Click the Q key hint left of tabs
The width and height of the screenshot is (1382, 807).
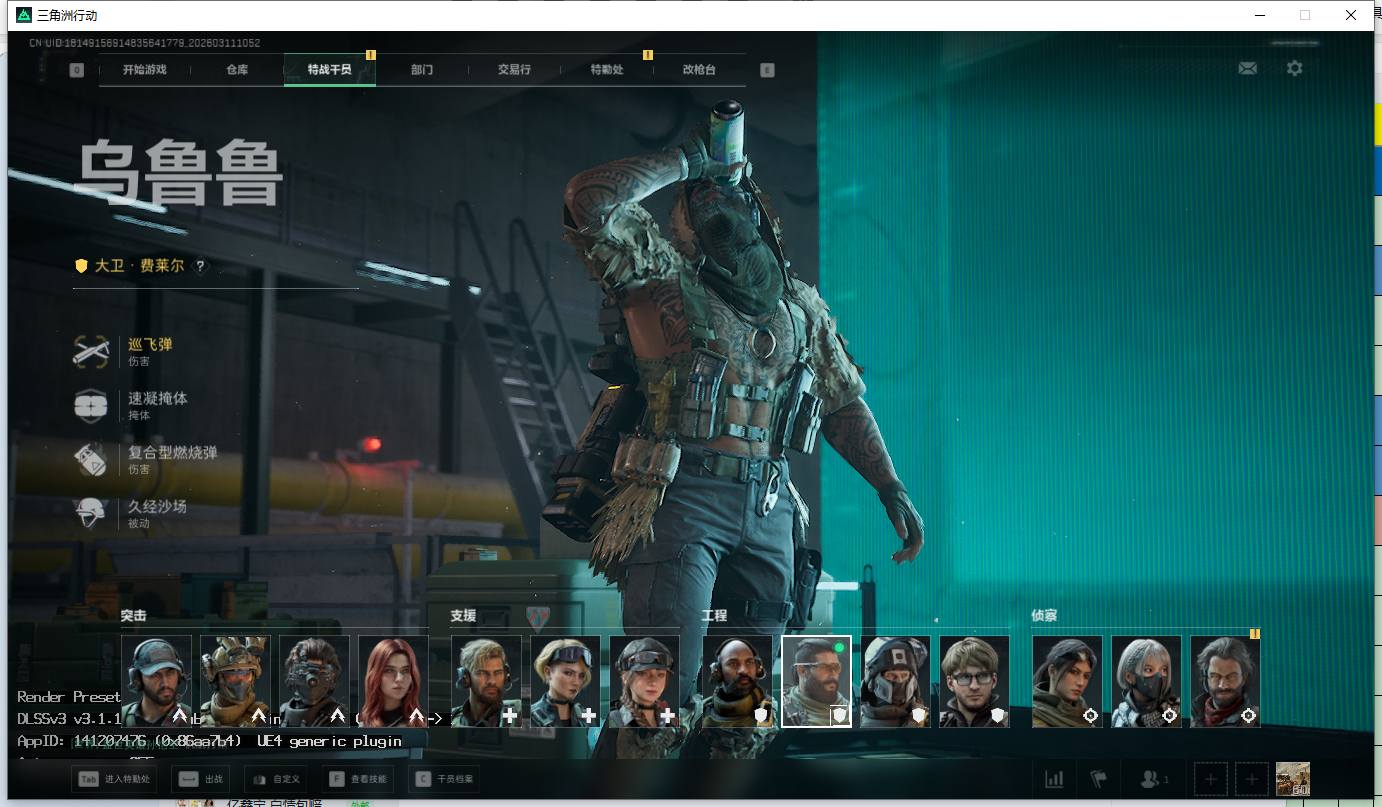[x=77, y=70]
